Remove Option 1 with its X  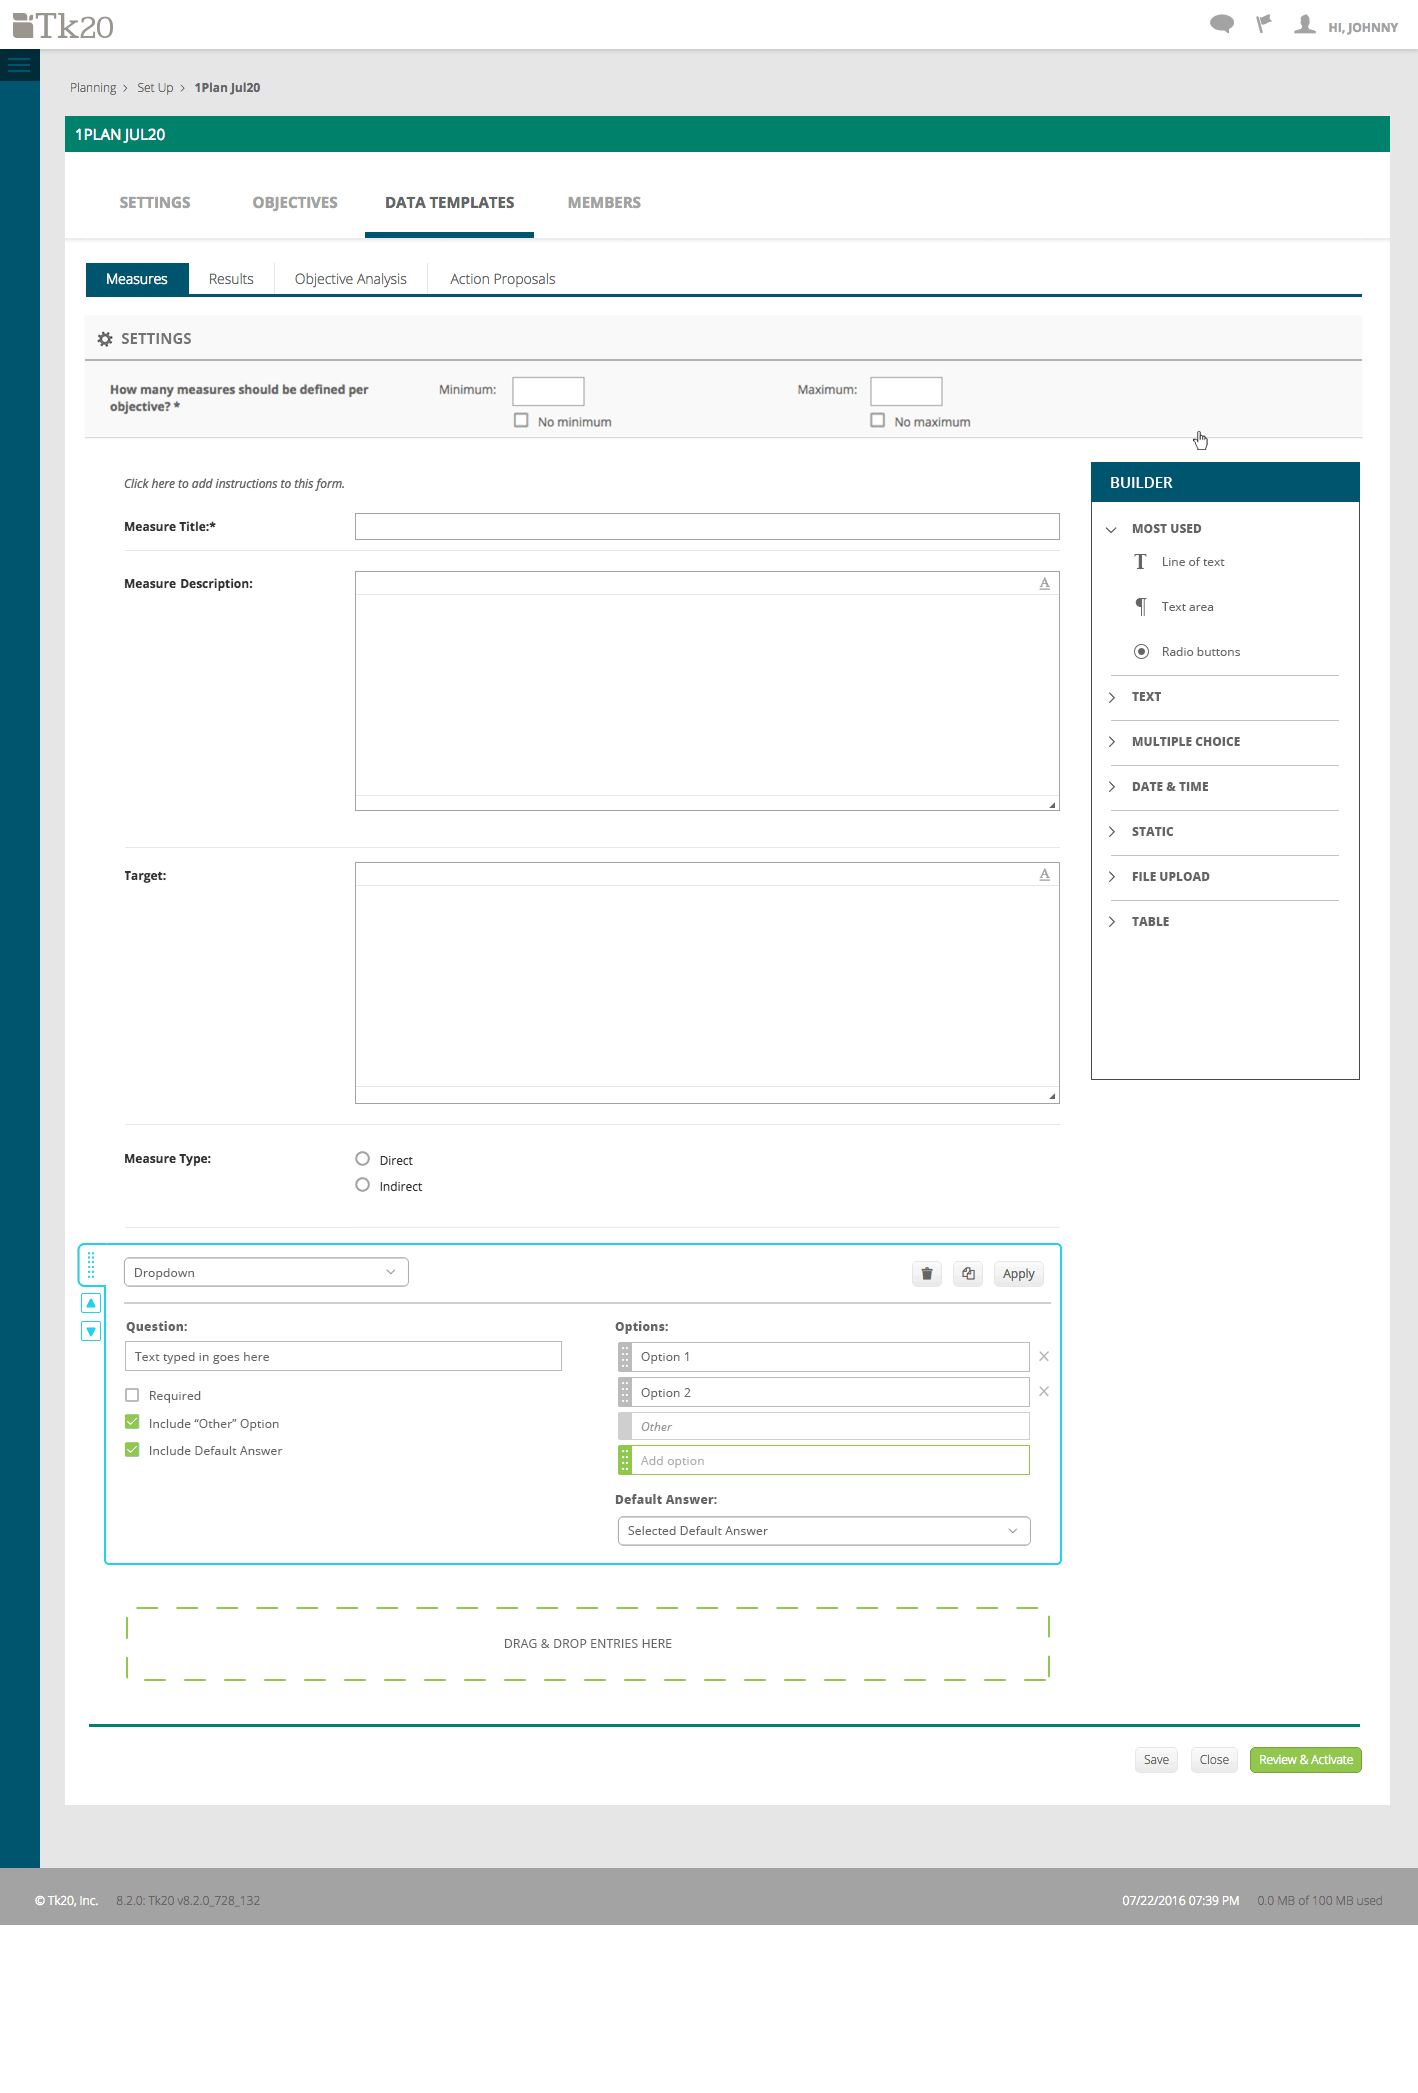[x=1044, y=1357]
